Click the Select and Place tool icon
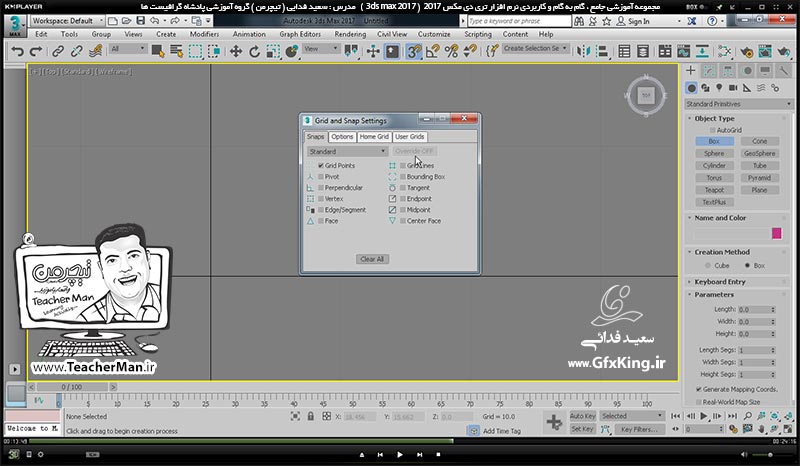This screenshot has width=800, height=466. click(x=292, y=52)
